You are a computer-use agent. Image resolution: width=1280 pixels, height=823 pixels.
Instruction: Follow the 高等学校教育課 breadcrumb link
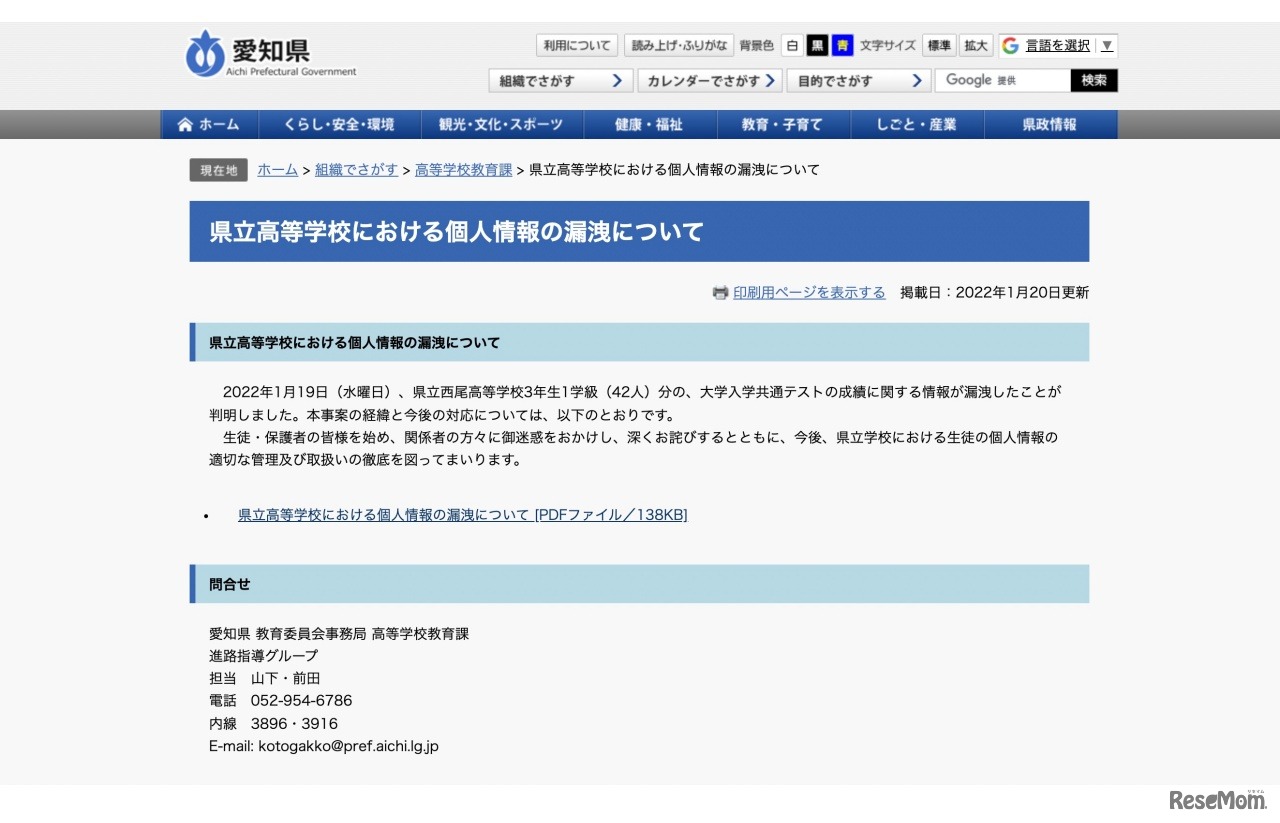click(x=464, y=170)
